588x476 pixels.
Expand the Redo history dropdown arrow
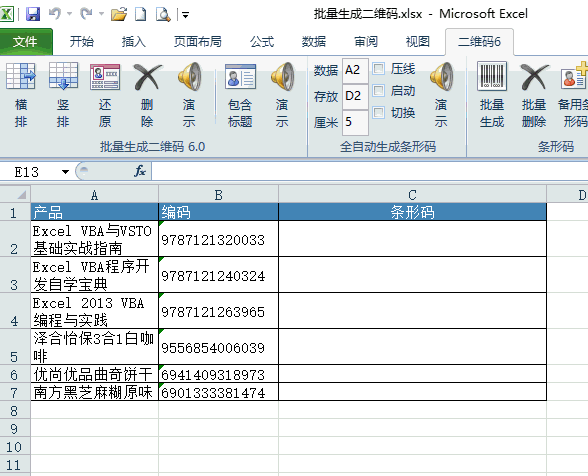pos(101,14)
